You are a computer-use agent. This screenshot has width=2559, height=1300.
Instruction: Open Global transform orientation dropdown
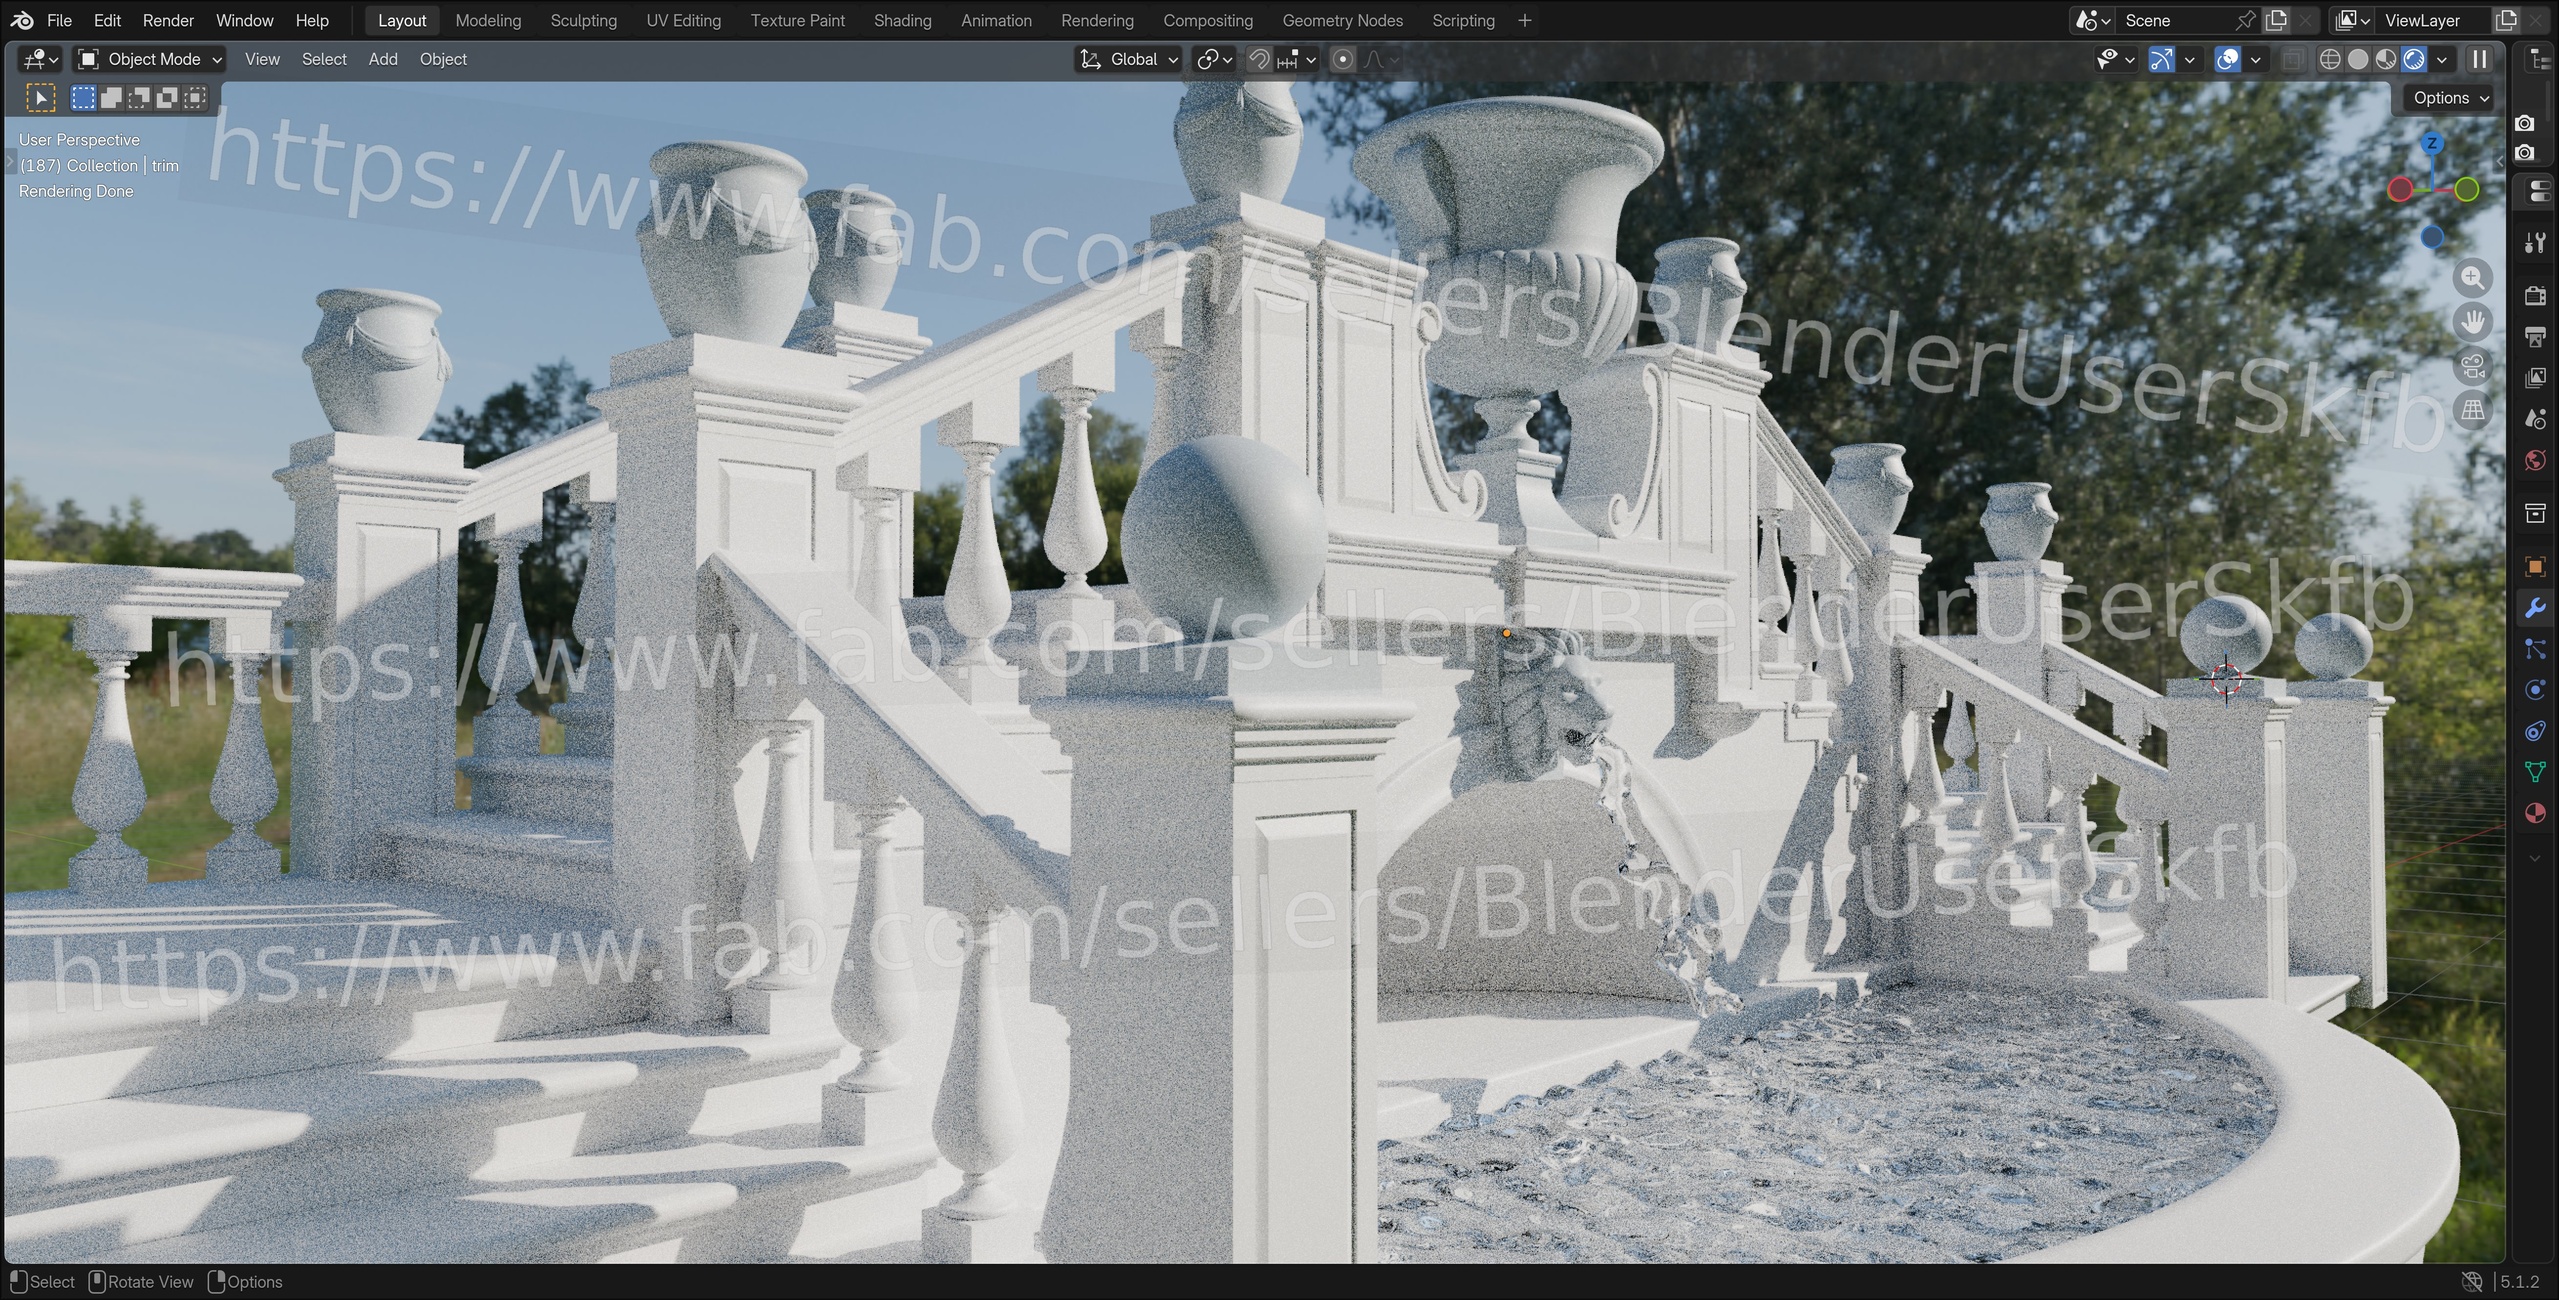pyautogui.click(x=1129, y=60)
